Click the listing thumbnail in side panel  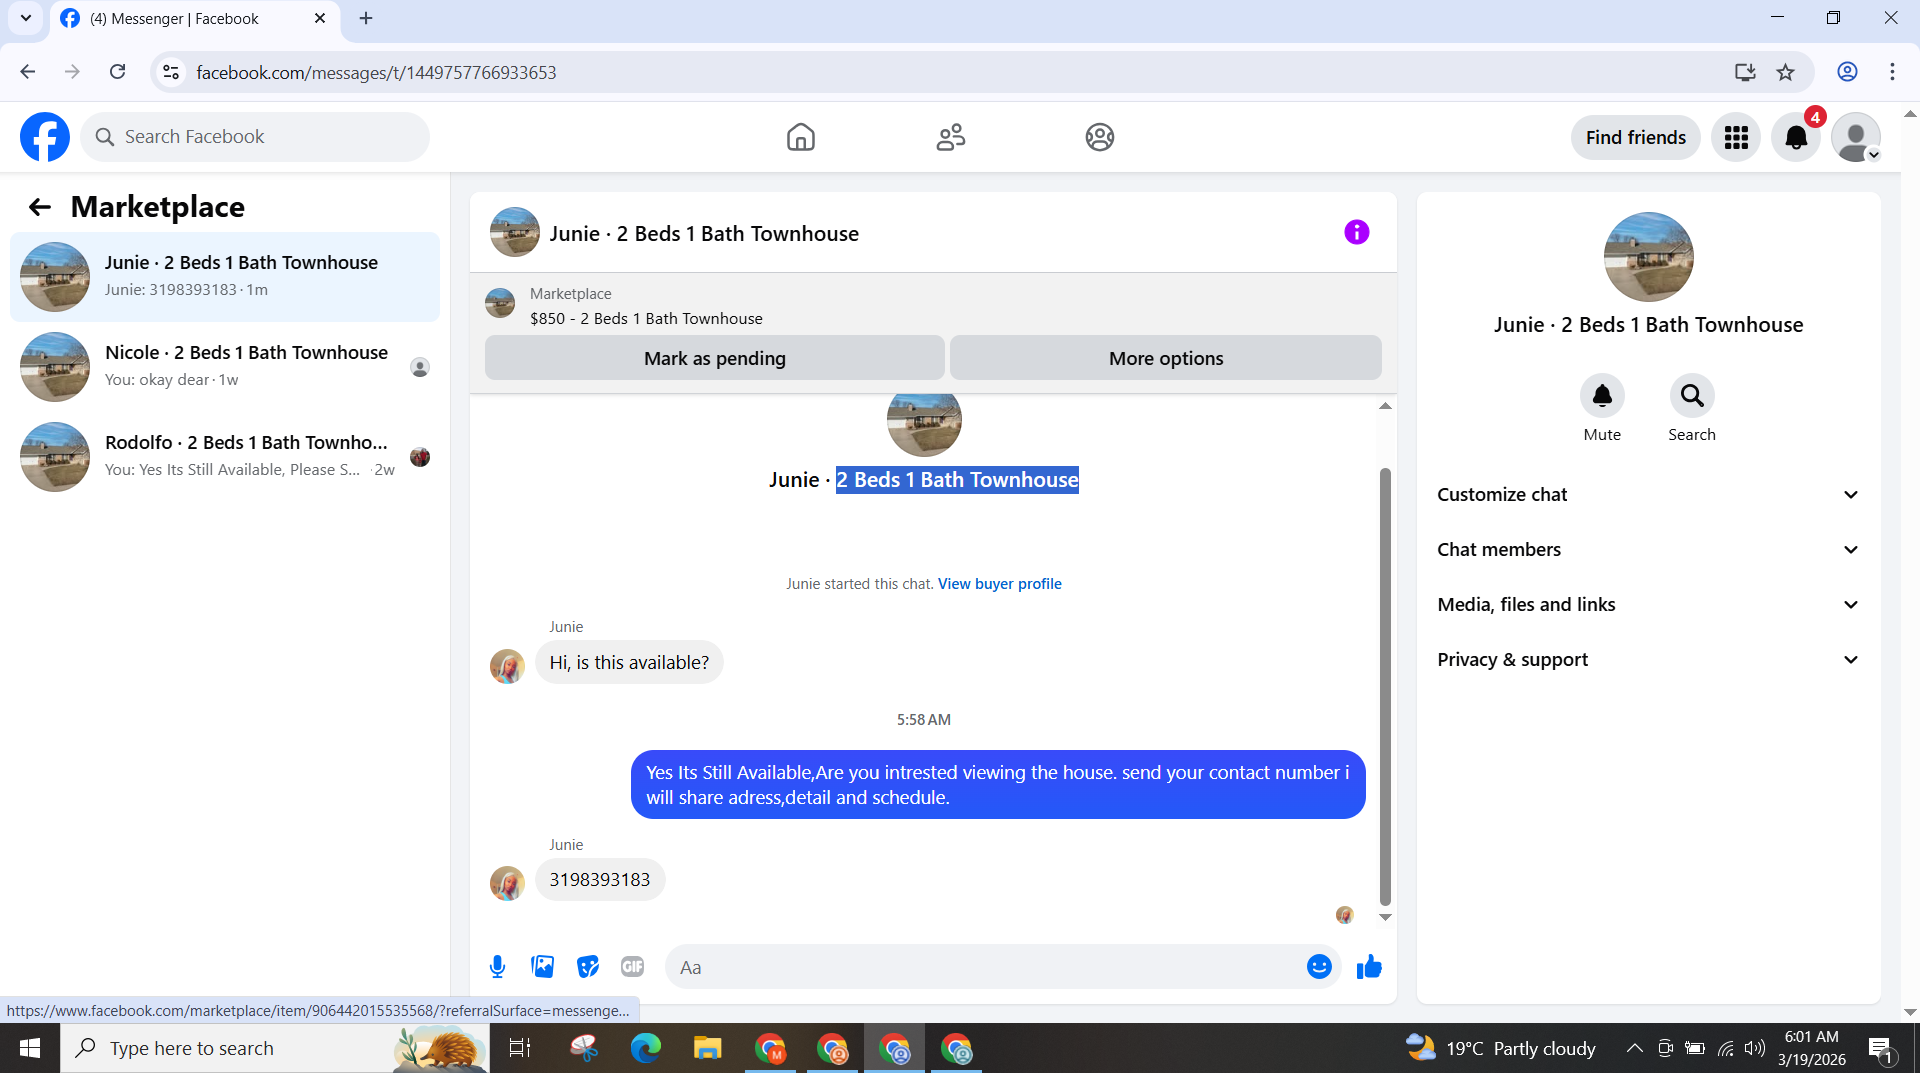(x=1648, y=257)
